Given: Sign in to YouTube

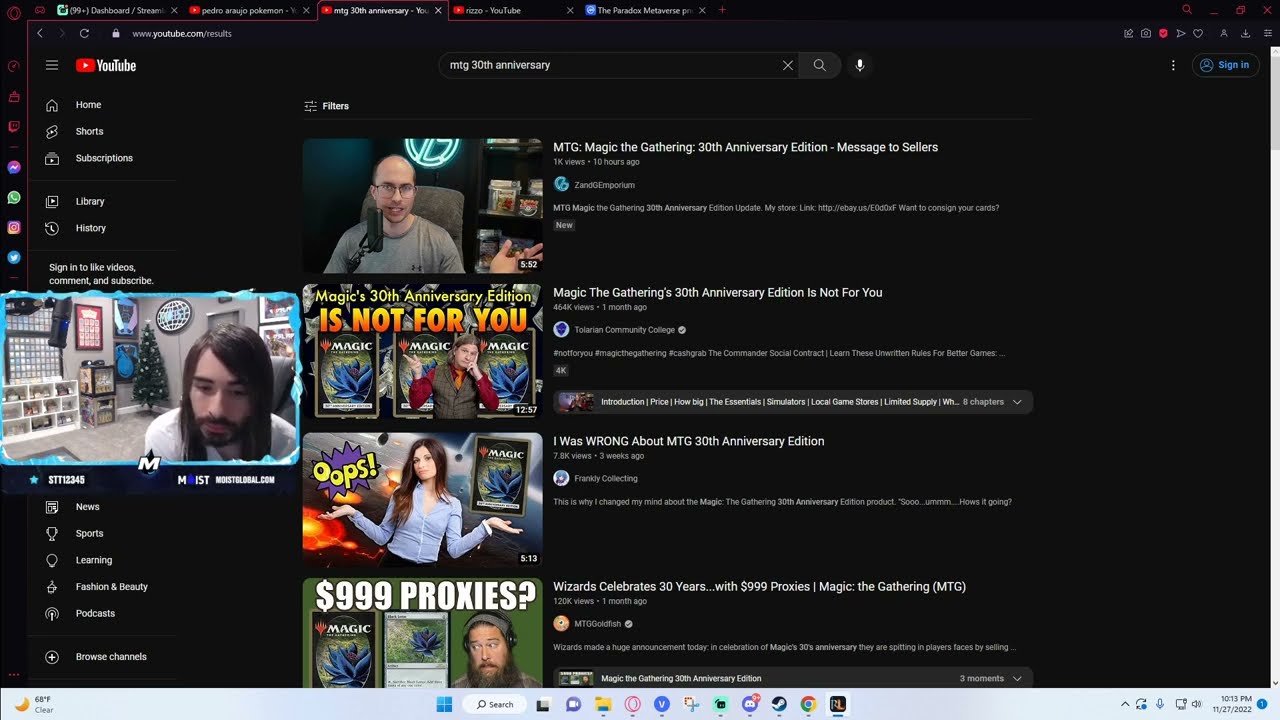Looking at the screenshot, I should click(1225, 65).
